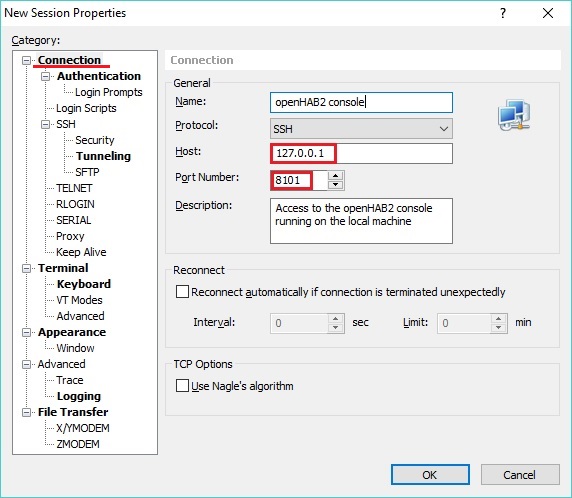Image resolution: width=572 pixels, height=498 pixels.
Task: Select the File Transfer category
Action: click(x=73, y=412)
